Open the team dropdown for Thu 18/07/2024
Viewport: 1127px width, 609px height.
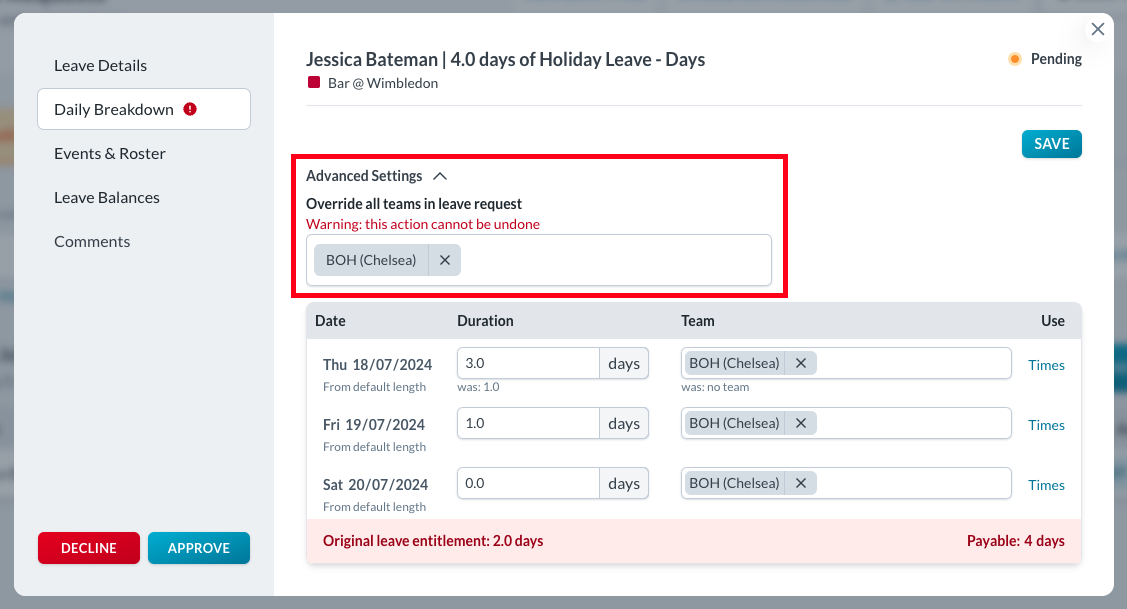[x=910, y=363]
